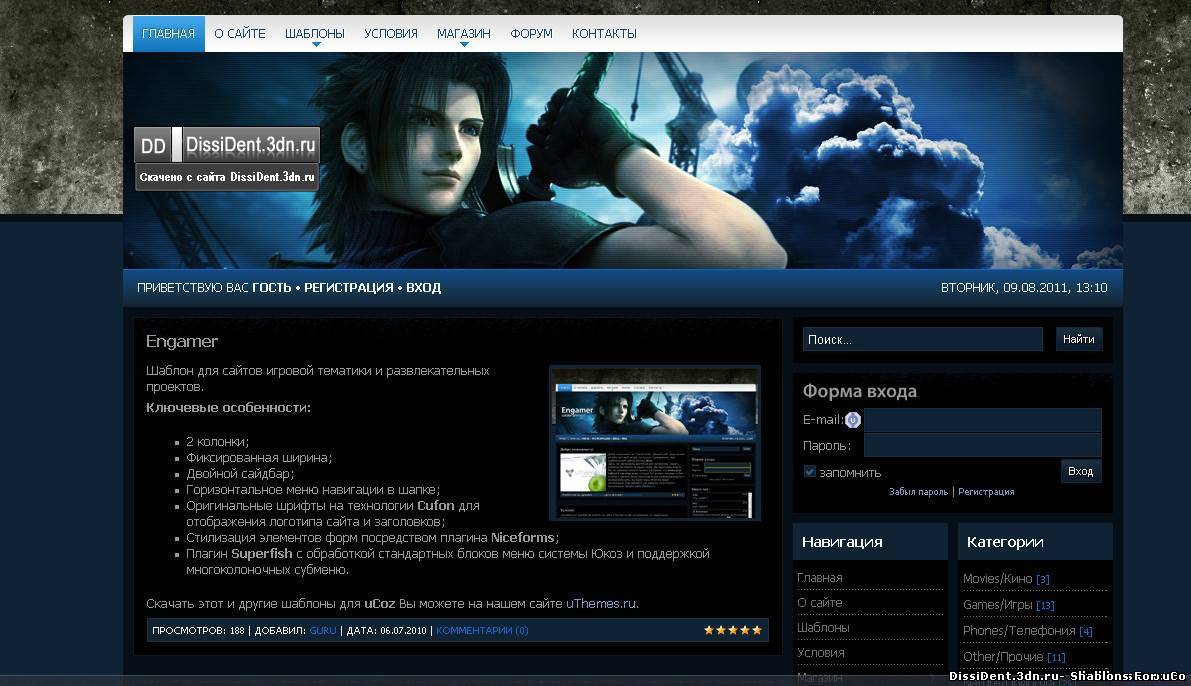
Task: Open the GURU author profile link
Action: [323, 631]
